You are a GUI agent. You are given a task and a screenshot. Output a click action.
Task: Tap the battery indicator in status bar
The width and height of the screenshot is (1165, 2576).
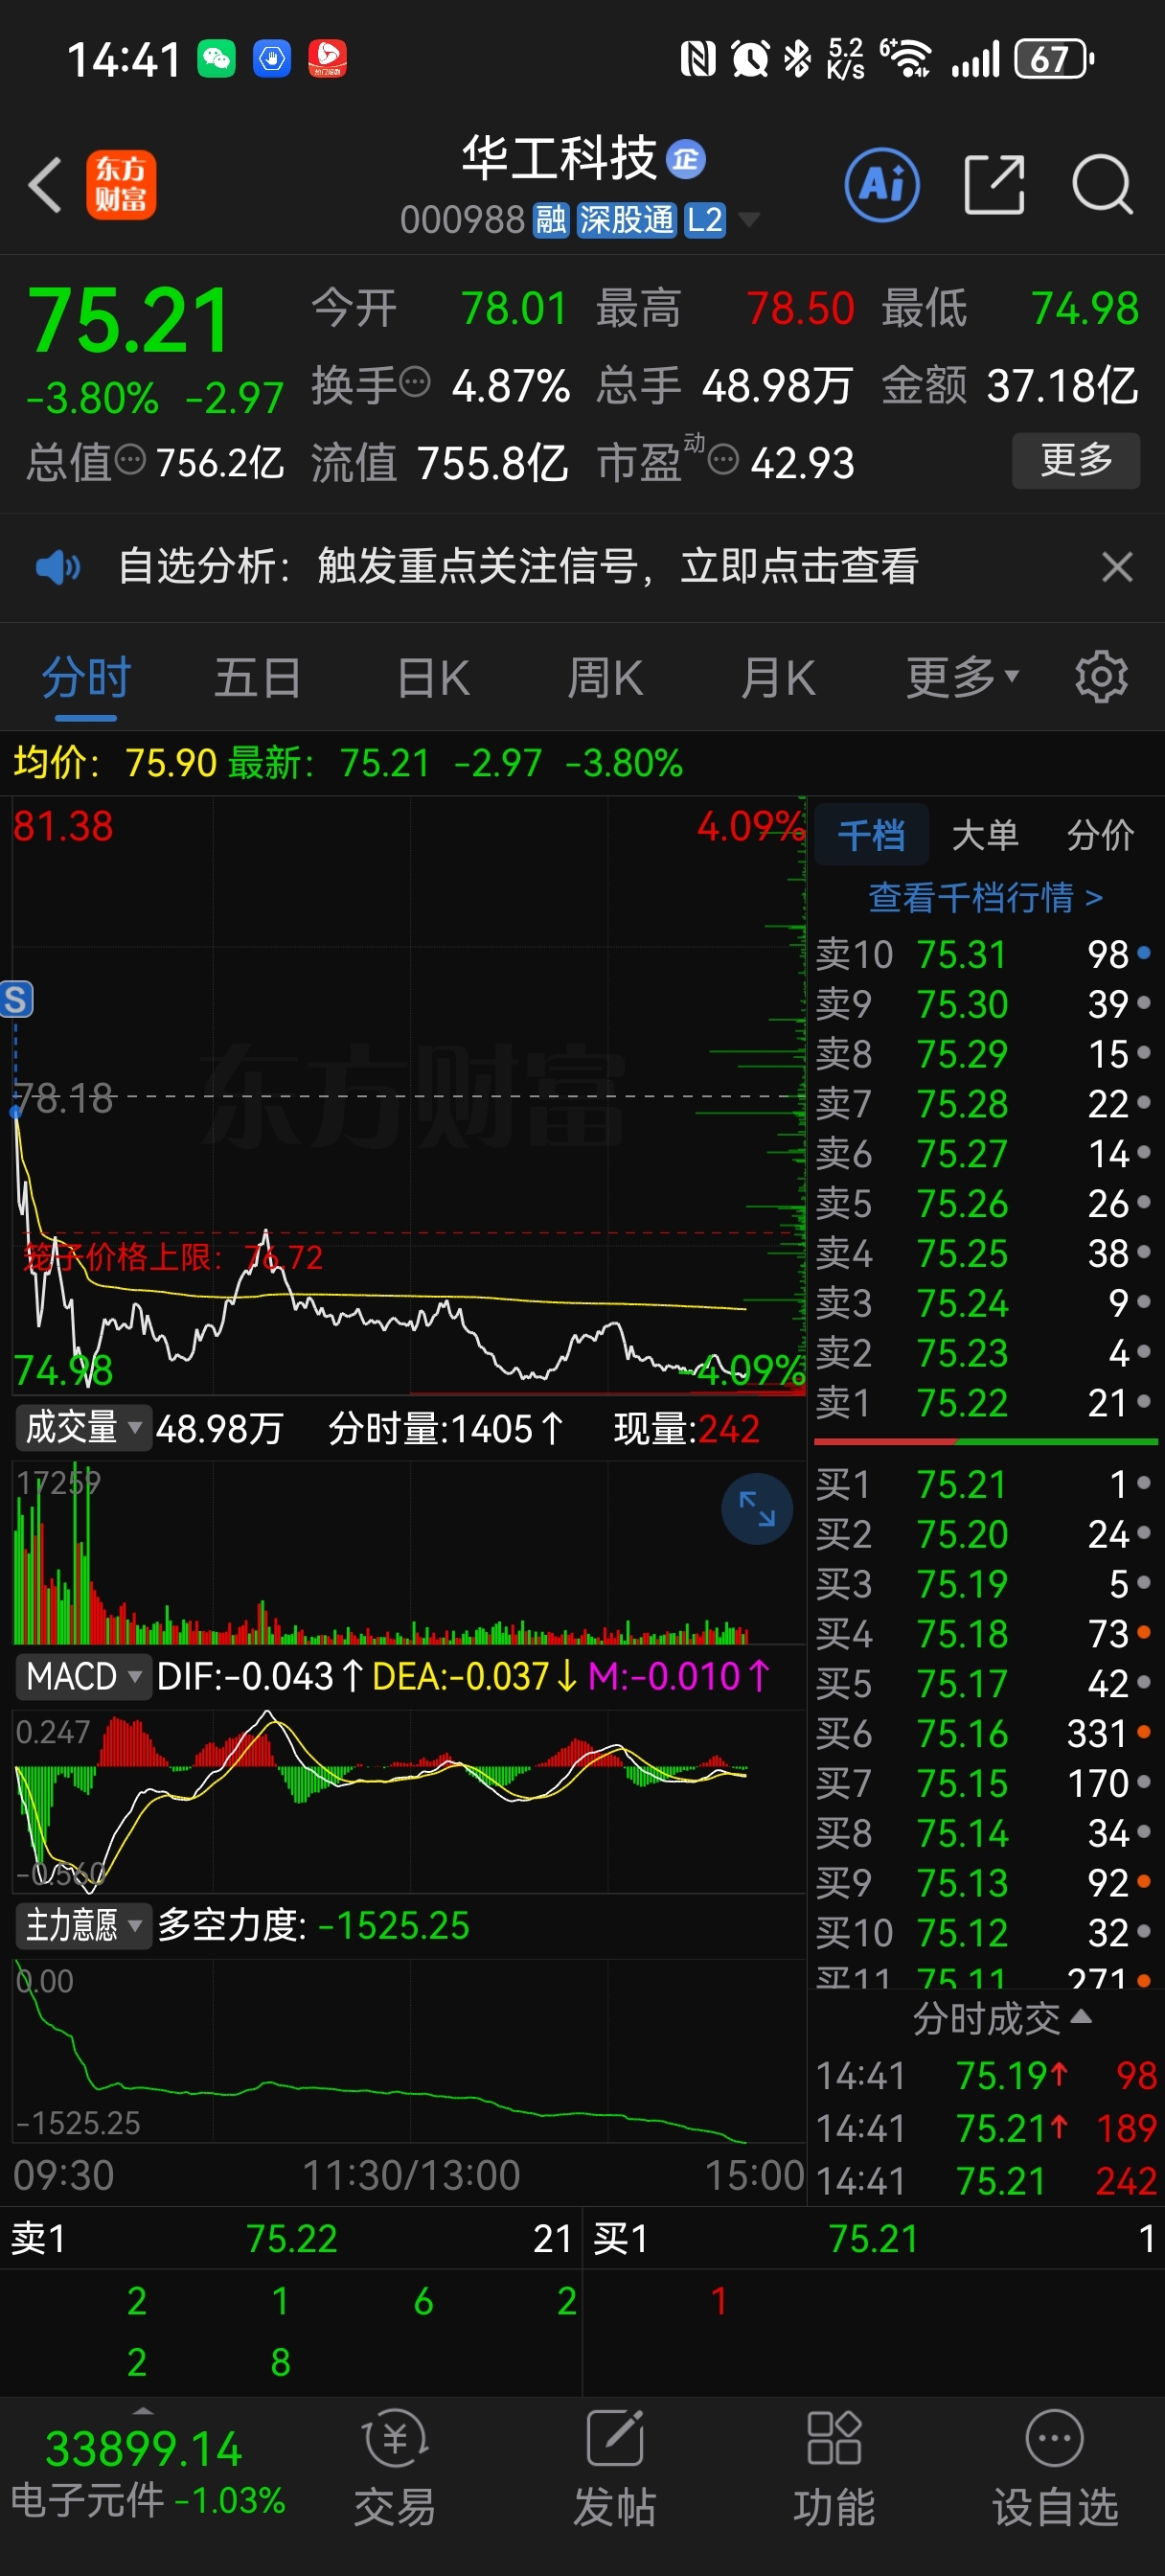pyautogui.click(x=1054, y=59)
